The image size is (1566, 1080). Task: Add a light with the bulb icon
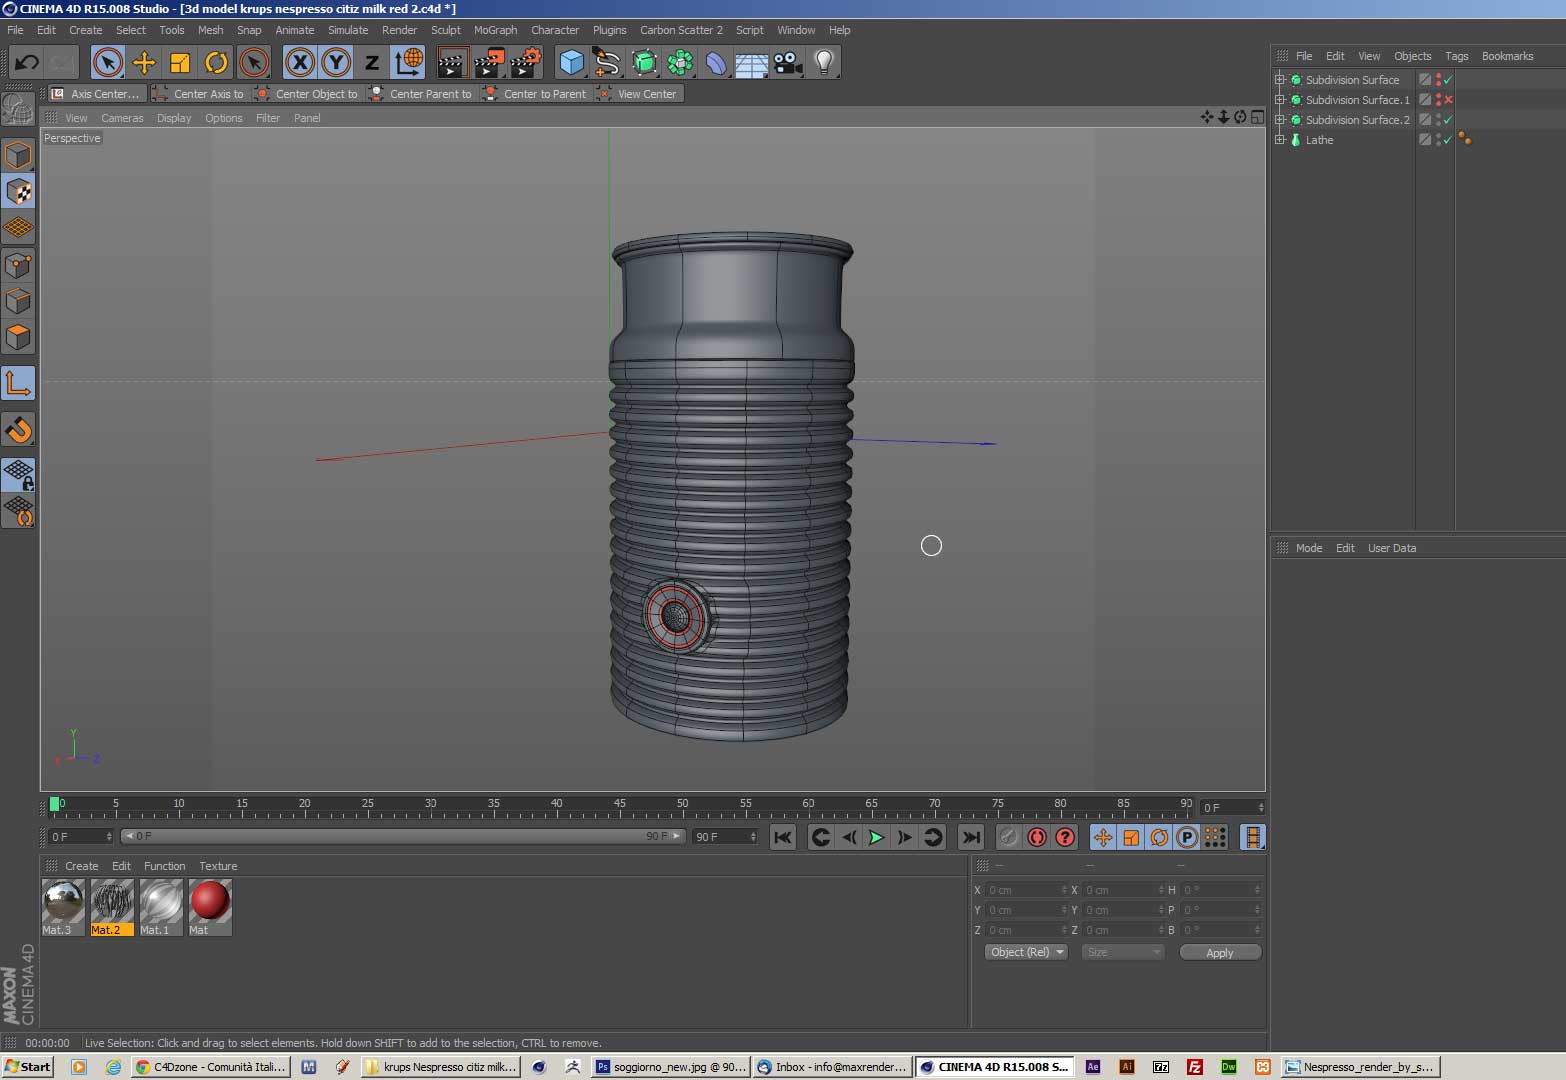pyautogui.click(x=823, y=63)
